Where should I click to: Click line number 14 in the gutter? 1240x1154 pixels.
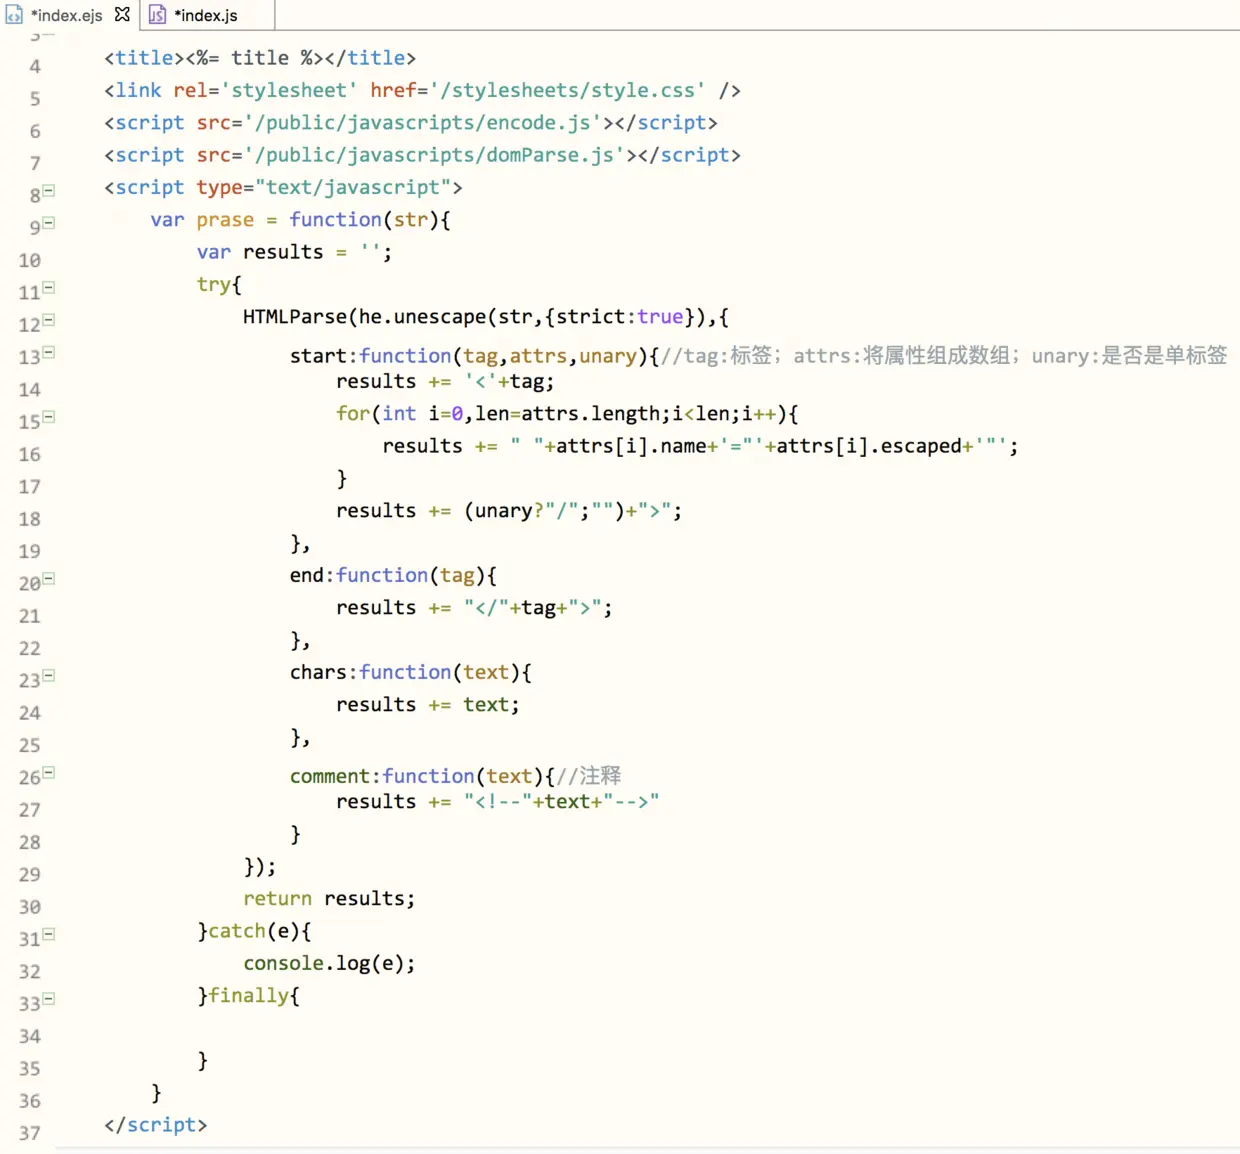click(x=30, y=390)
